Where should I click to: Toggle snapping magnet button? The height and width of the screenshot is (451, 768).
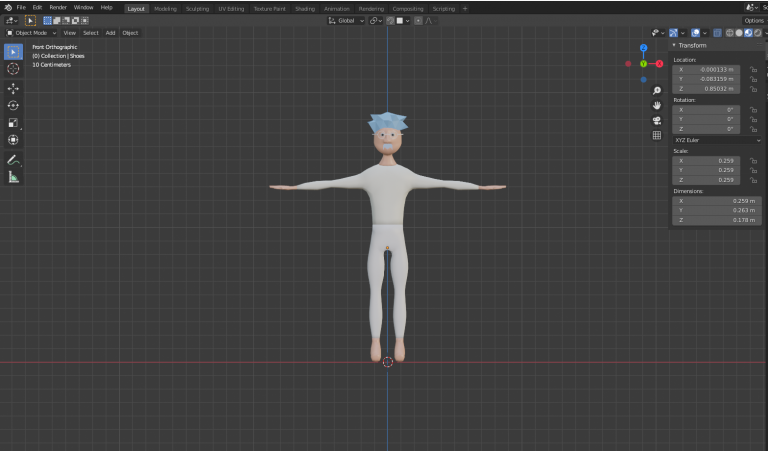coord(390,21)
